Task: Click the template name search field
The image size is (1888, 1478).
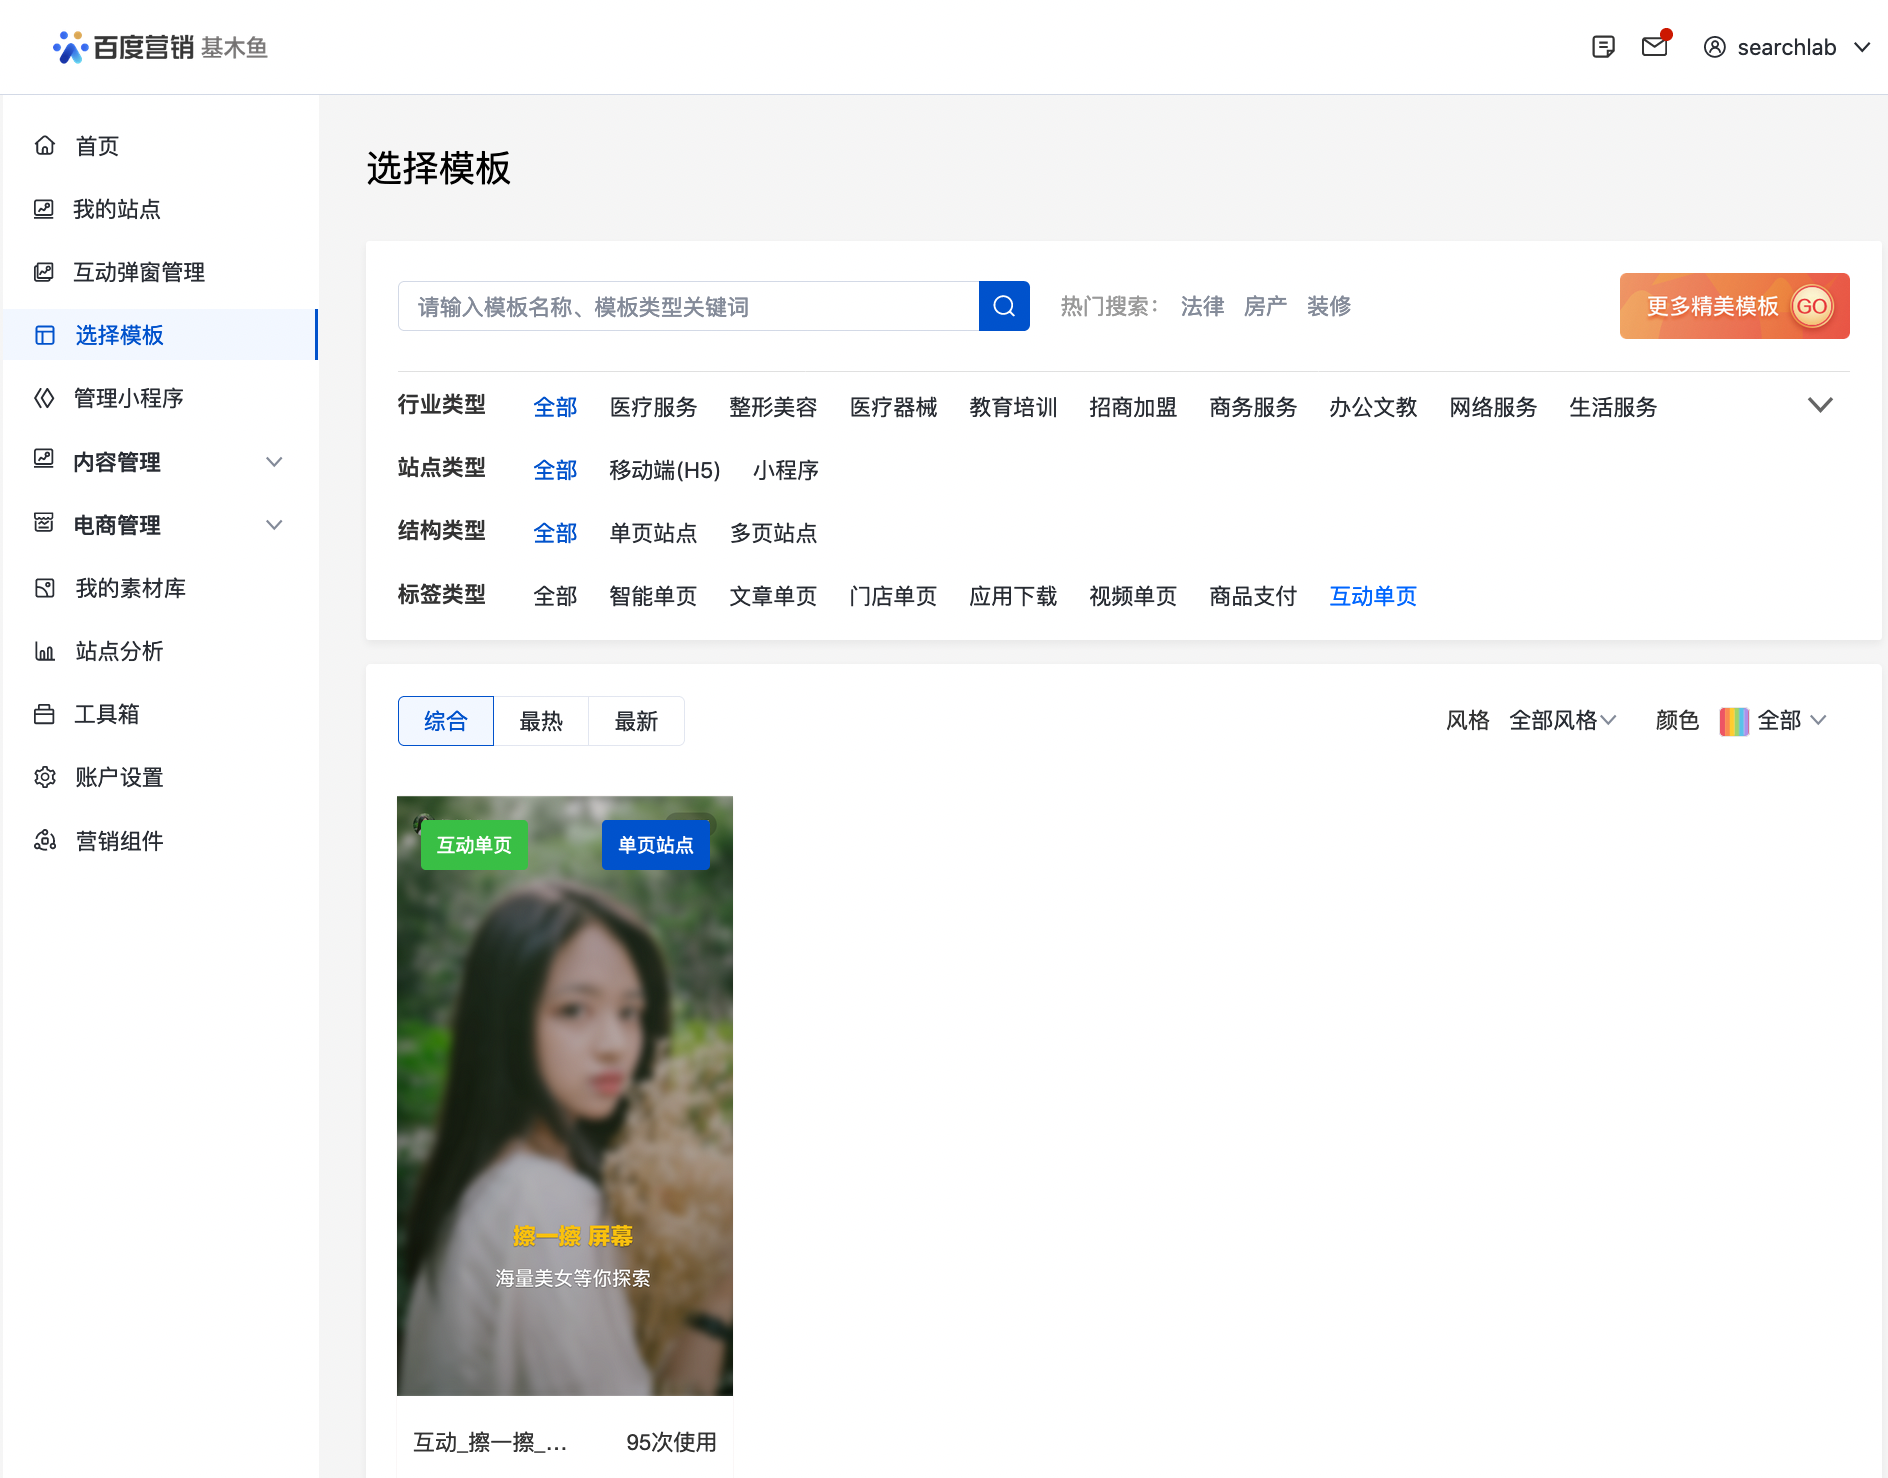Action: 688,306
